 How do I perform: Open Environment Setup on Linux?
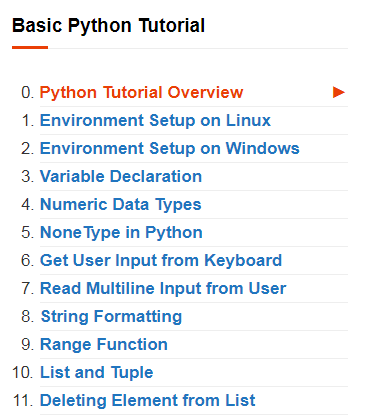[155, 120]
